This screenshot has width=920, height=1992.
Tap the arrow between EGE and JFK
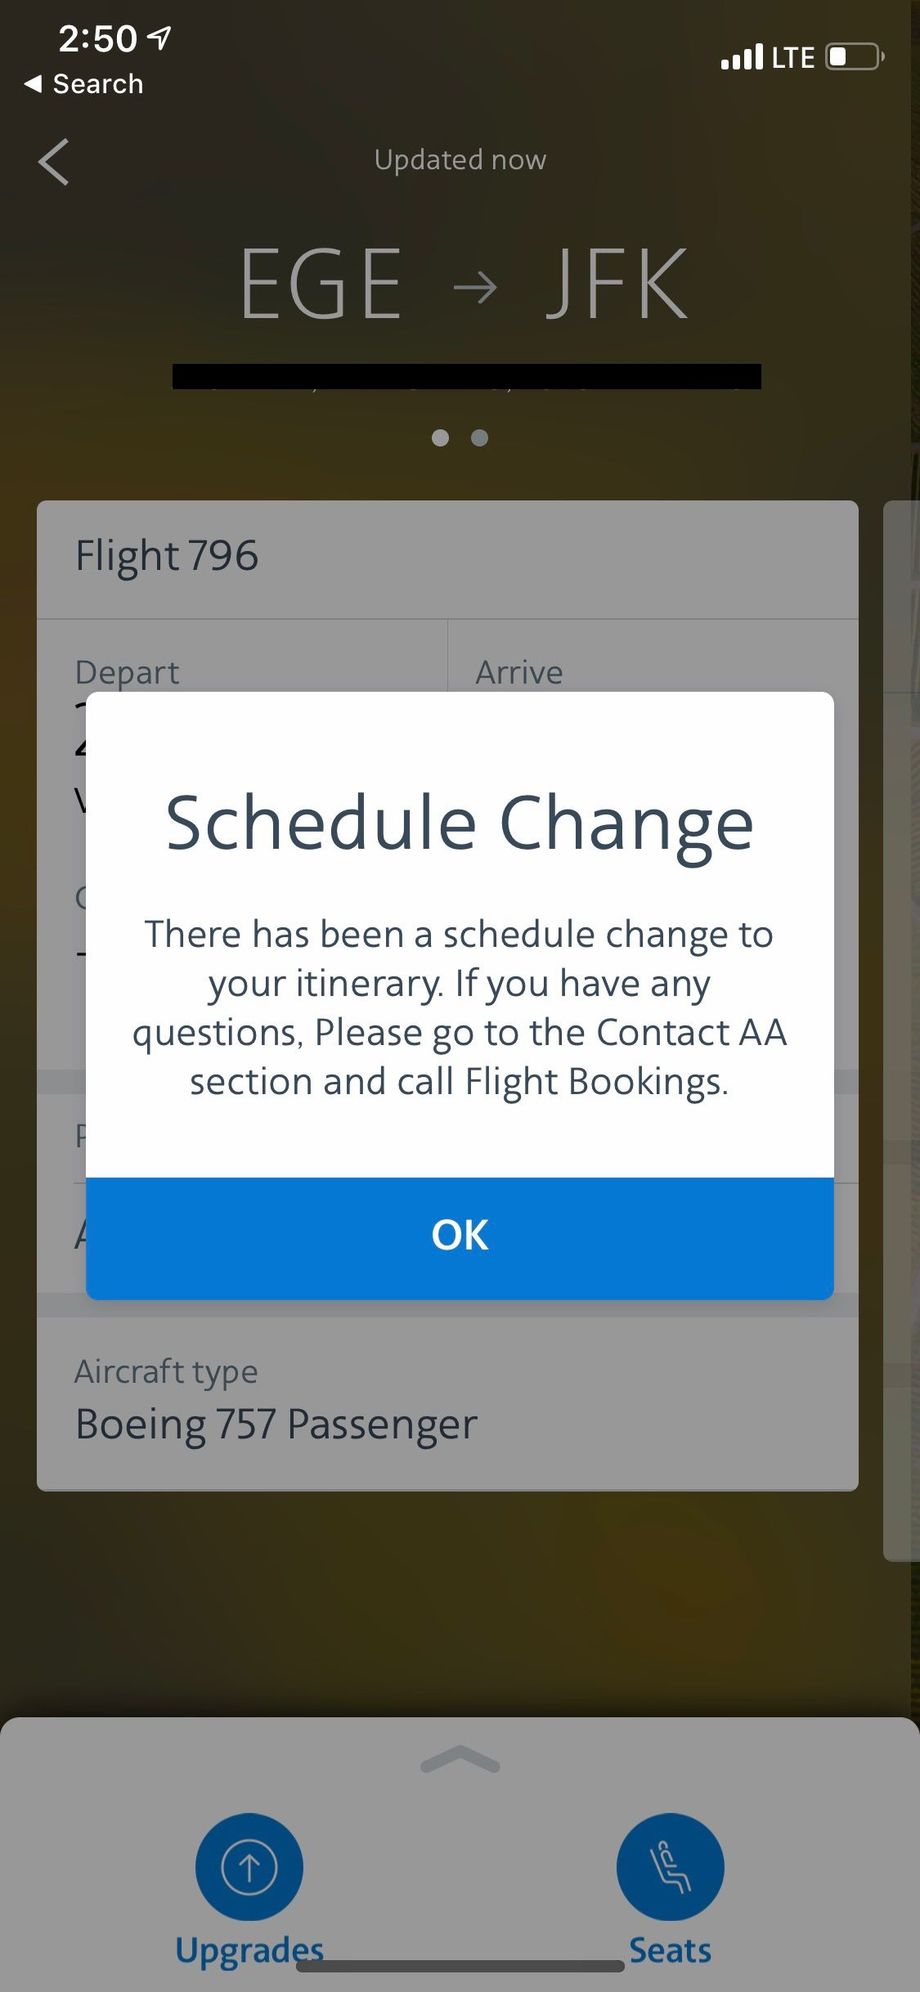474,287
